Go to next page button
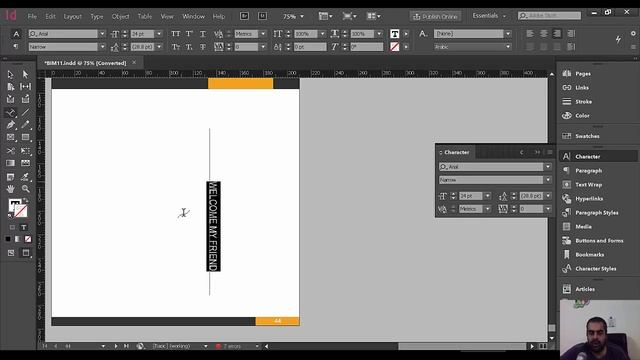 click(x=116, y=346)
